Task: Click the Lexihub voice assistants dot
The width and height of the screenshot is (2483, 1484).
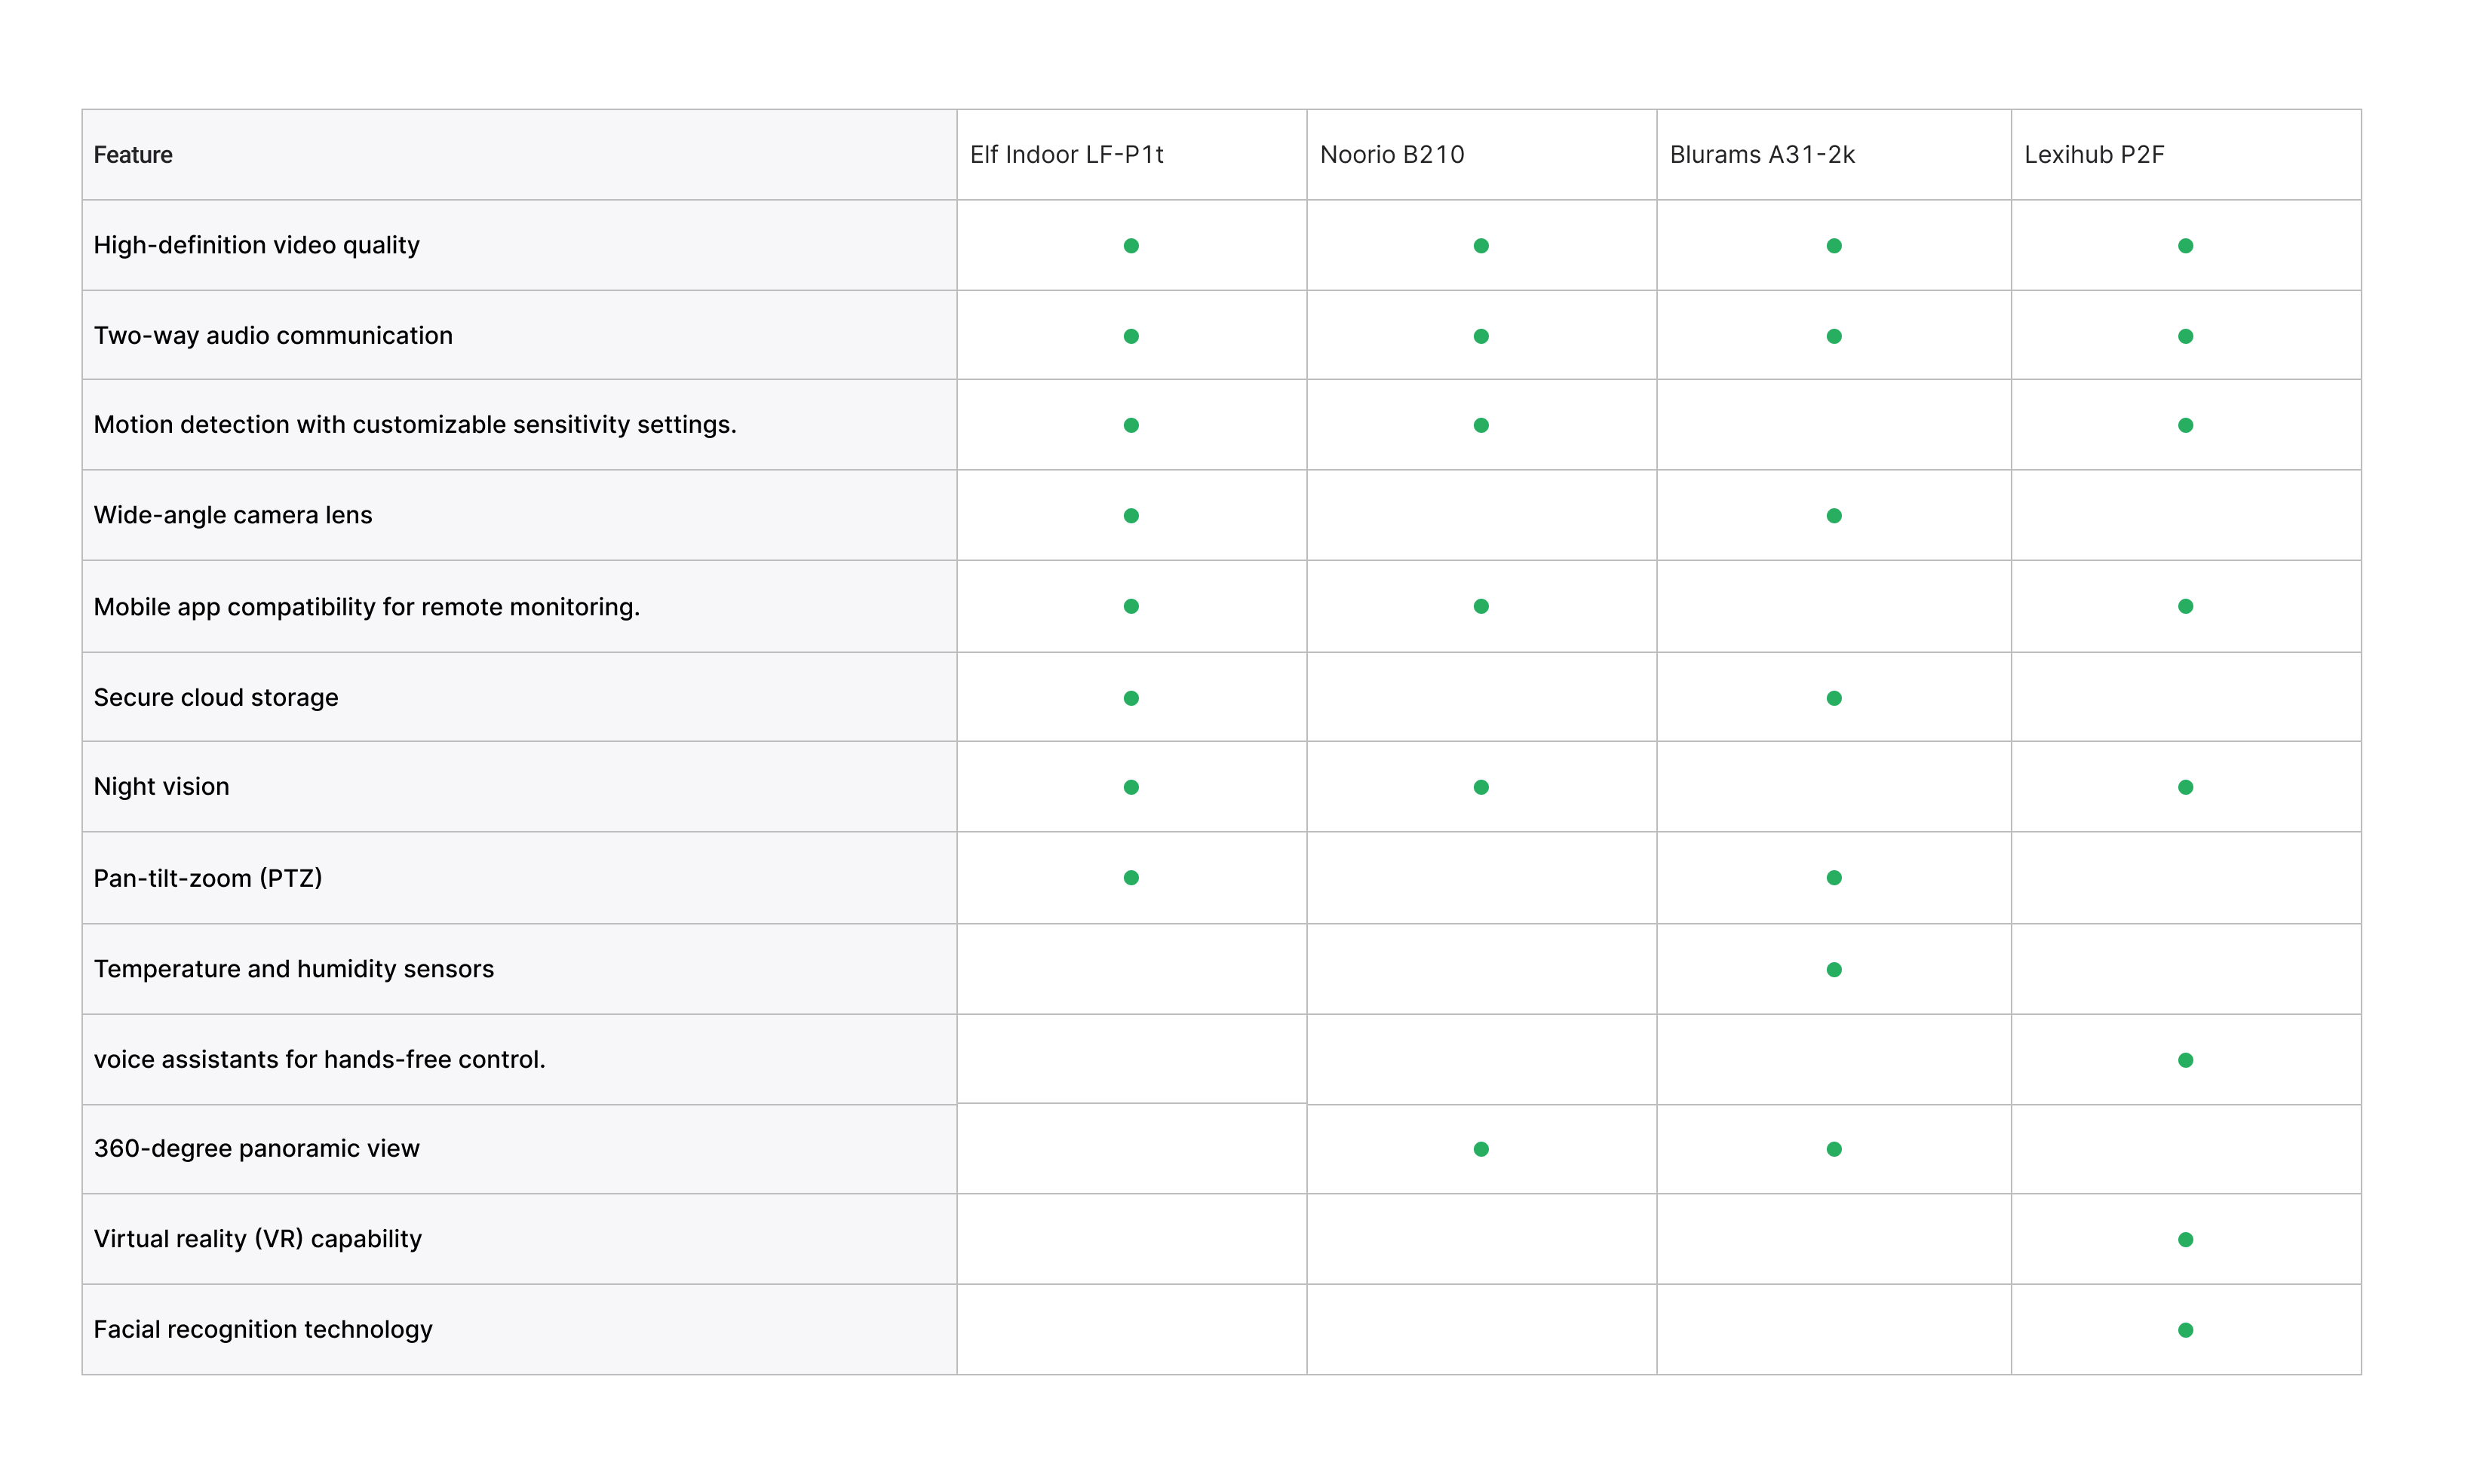Action: pos(2185,1060)
